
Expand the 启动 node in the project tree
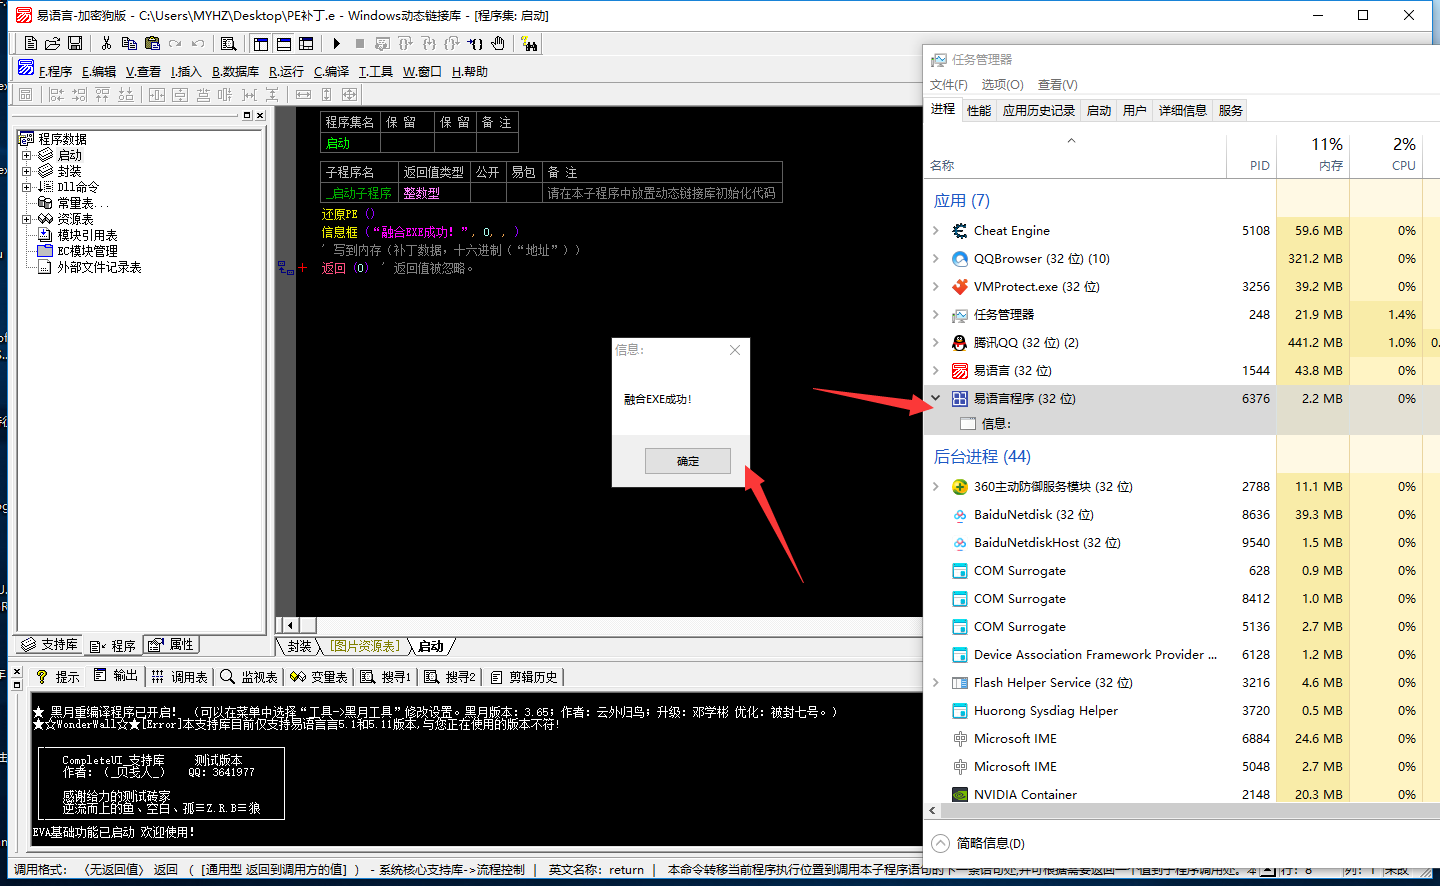[x=26, y=155]
